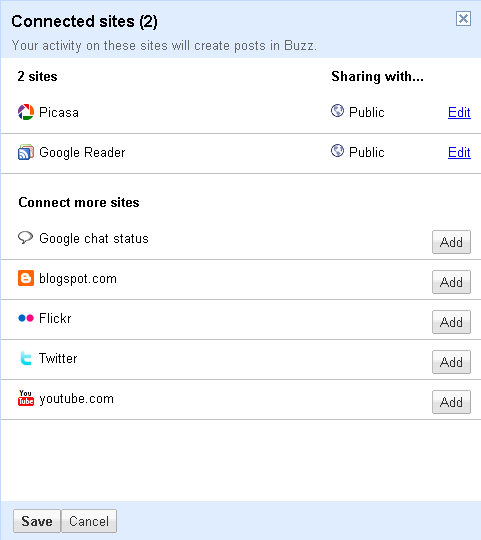Click the YouTube logo icon
Viewport: 481px width, 540px height.
(26, 398)
